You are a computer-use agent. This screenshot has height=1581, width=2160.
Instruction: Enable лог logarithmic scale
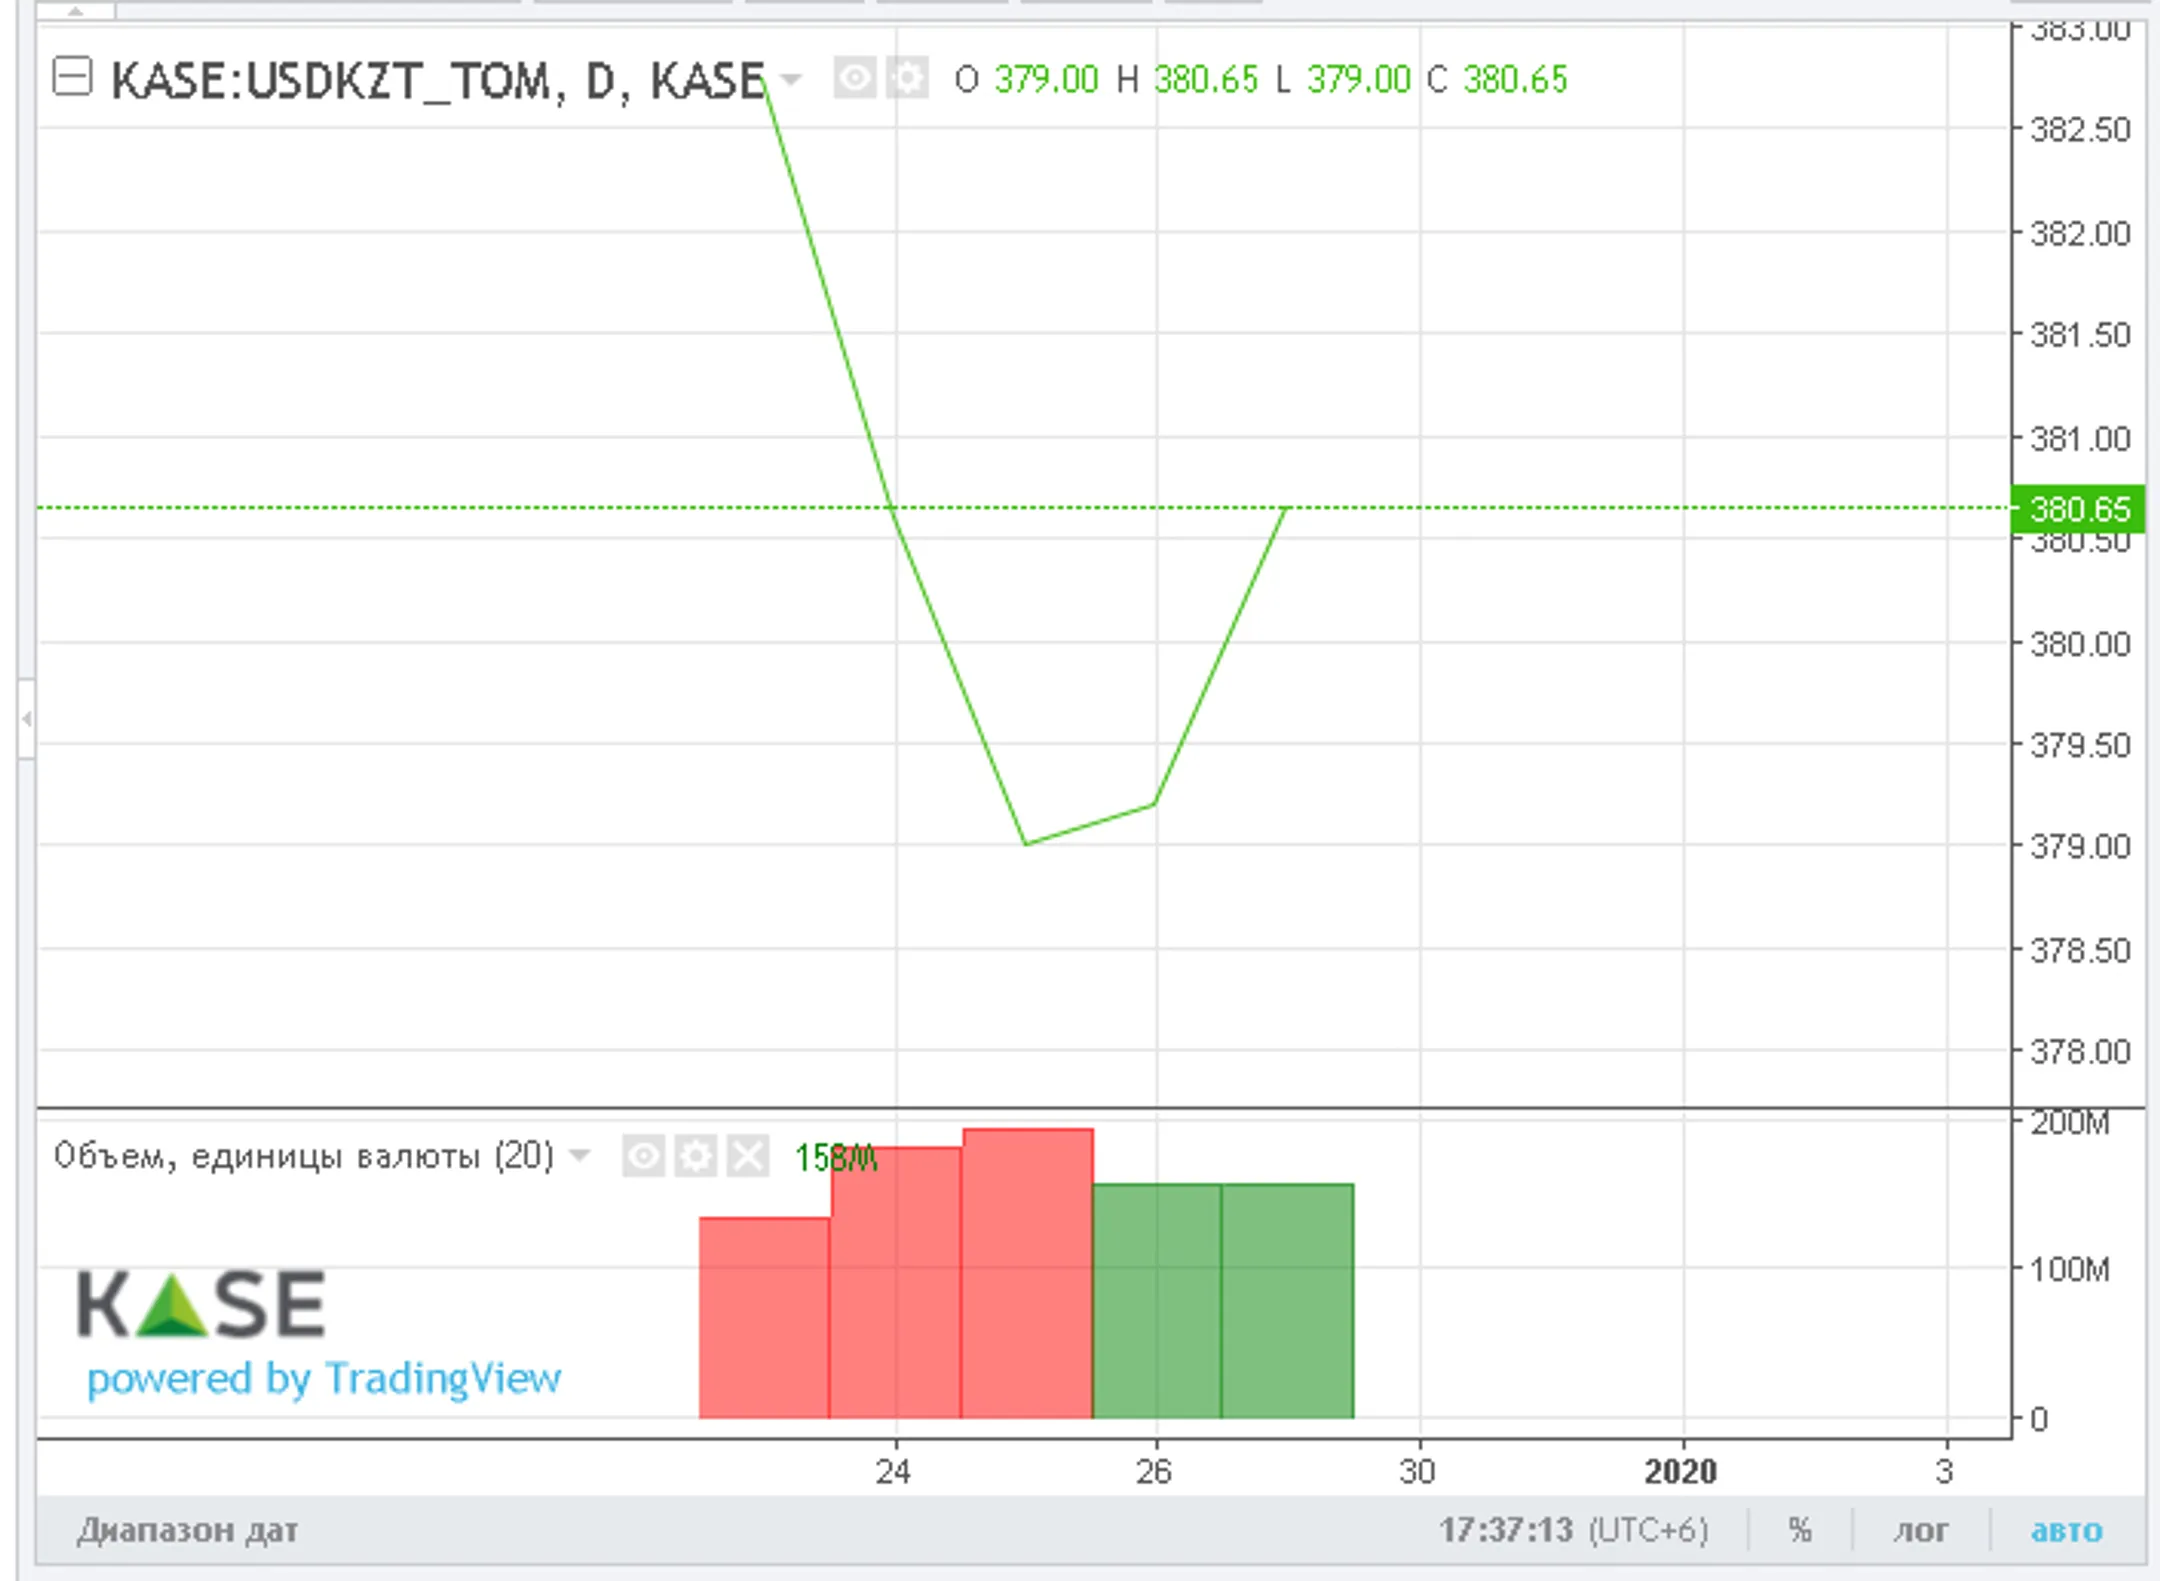(x=1920, y=1530)
